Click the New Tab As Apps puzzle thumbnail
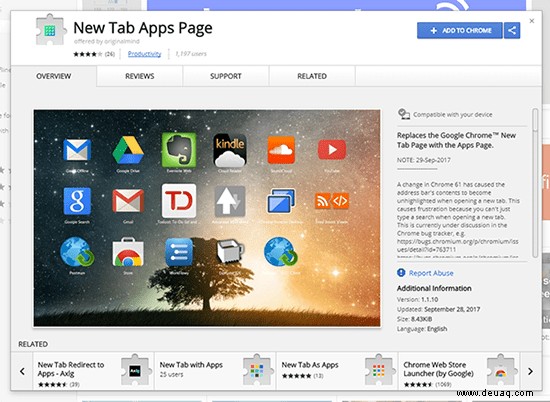The image size is (550, 402). click(x=379, y=370)
